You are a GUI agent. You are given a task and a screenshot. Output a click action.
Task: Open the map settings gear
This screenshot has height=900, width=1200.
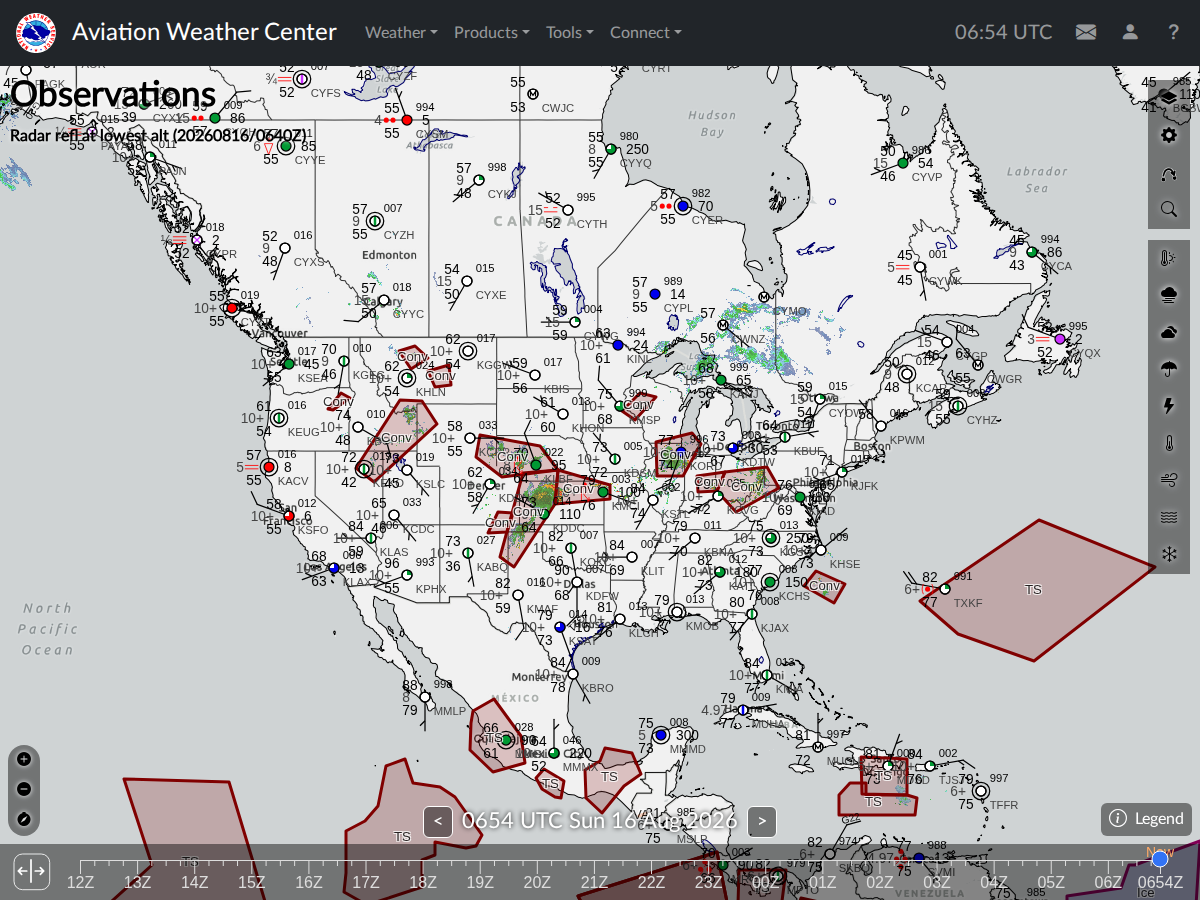coord(1168,135)
